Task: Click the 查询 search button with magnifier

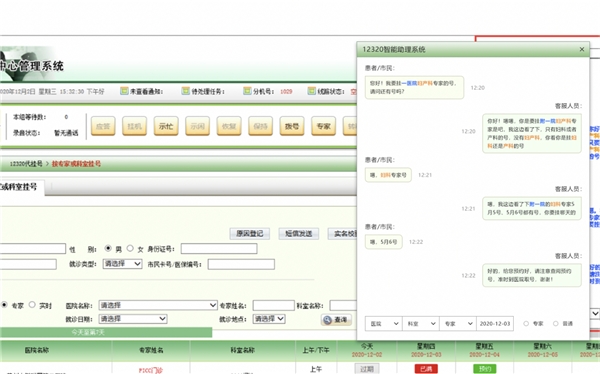Action: 336,320
